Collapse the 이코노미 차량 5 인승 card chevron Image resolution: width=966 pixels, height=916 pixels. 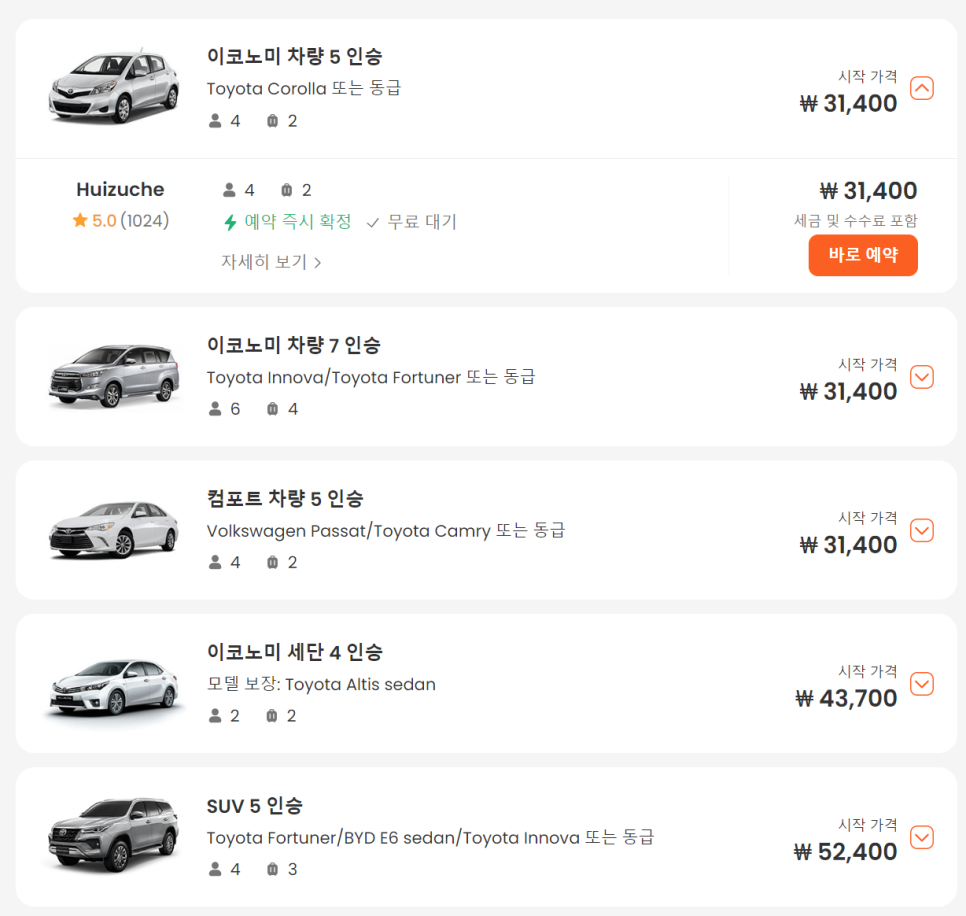922,88
